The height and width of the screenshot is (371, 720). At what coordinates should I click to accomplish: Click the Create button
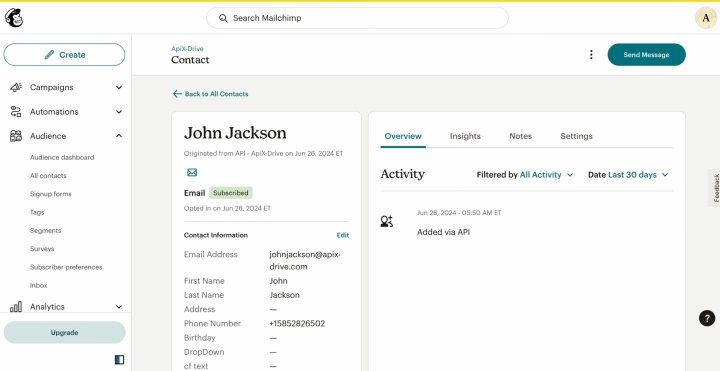click(x=64, y=55)
